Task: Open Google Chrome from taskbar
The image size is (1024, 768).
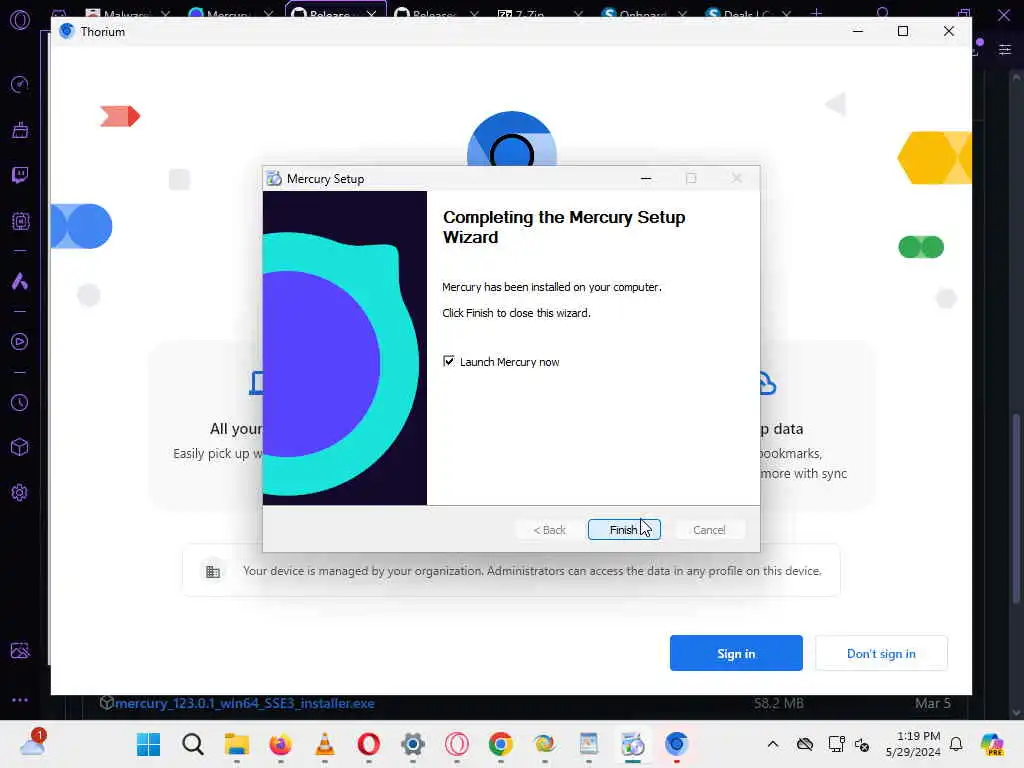Action: [x=500, y=744]
